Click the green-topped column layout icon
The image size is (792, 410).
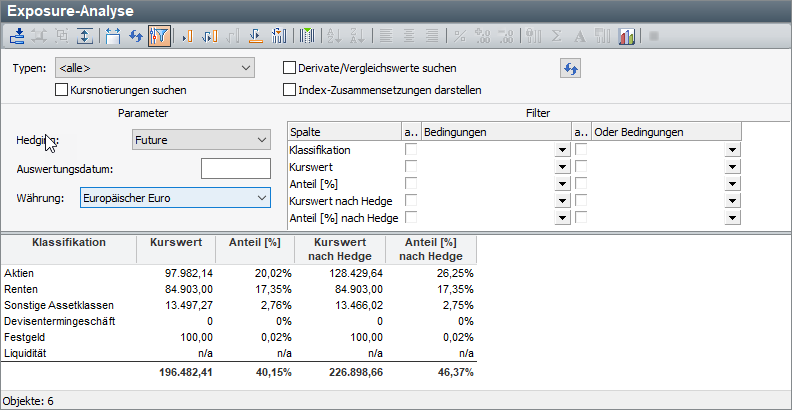[306, 36]
